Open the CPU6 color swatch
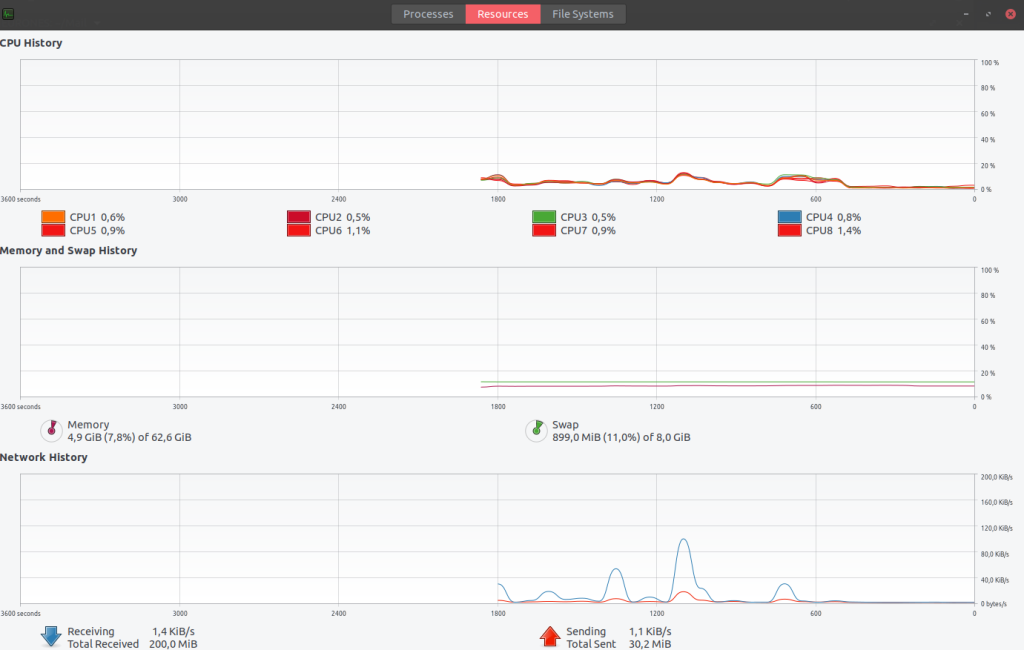Viewport: 1024px width, 650px height. (299, 231)
